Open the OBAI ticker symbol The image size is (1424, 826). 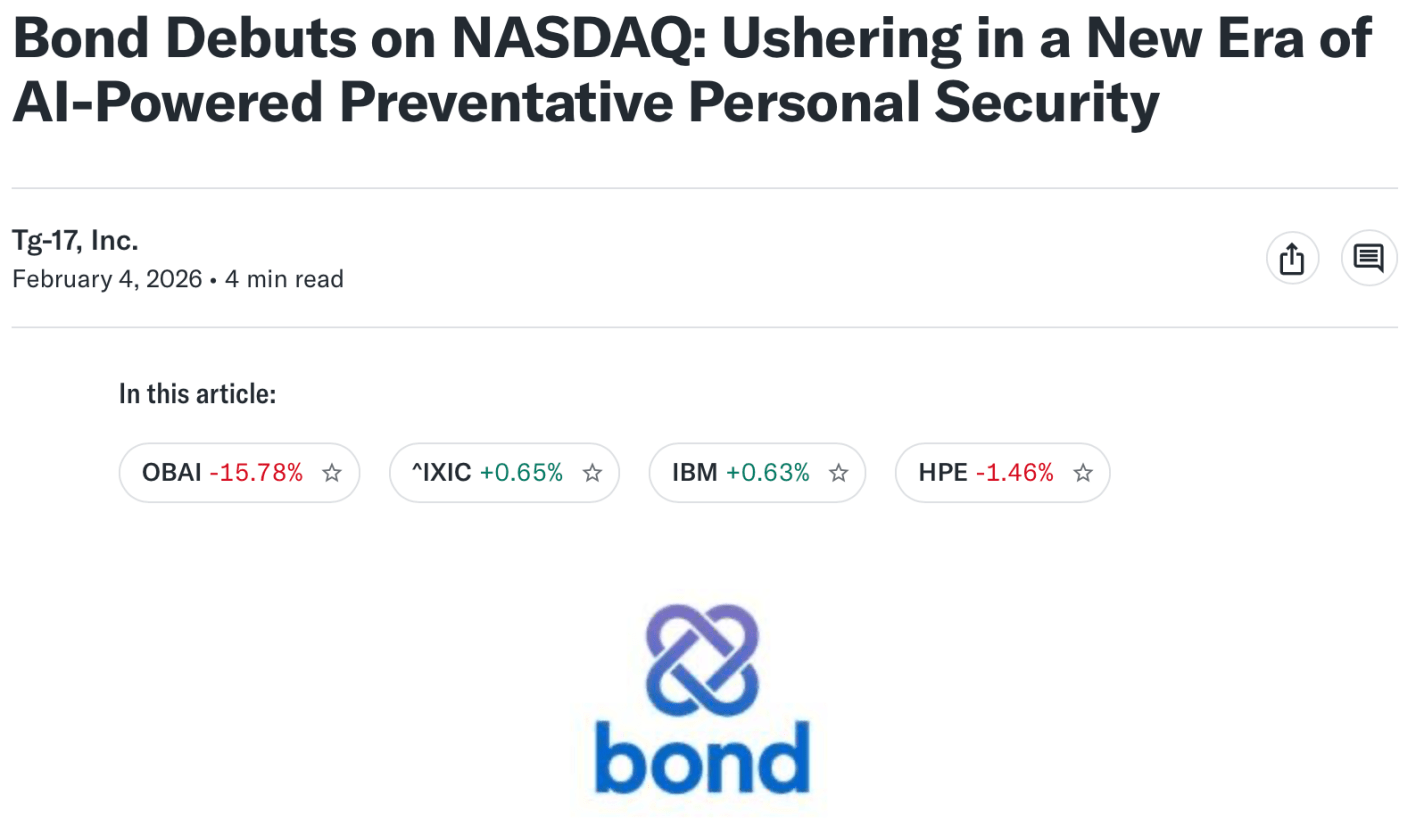tap(172, 473)
